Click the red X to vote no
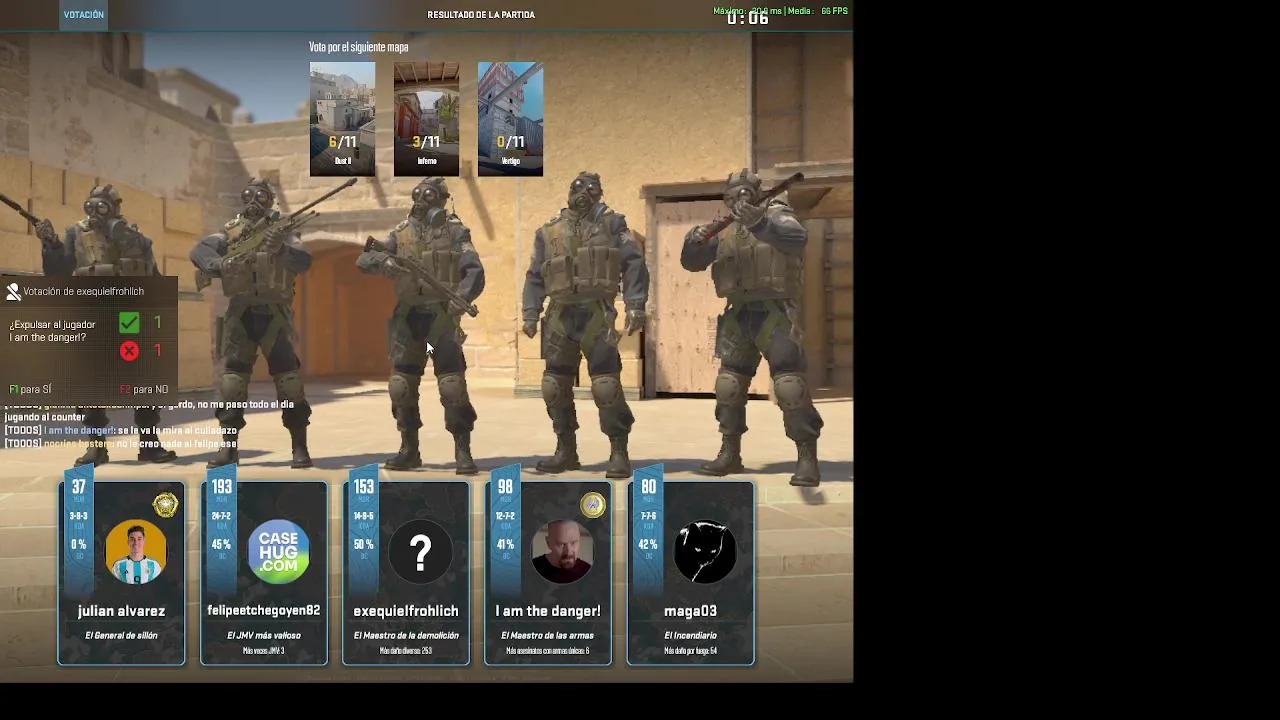This screenshot has width=1280, height=720. (x=129, y=351)
